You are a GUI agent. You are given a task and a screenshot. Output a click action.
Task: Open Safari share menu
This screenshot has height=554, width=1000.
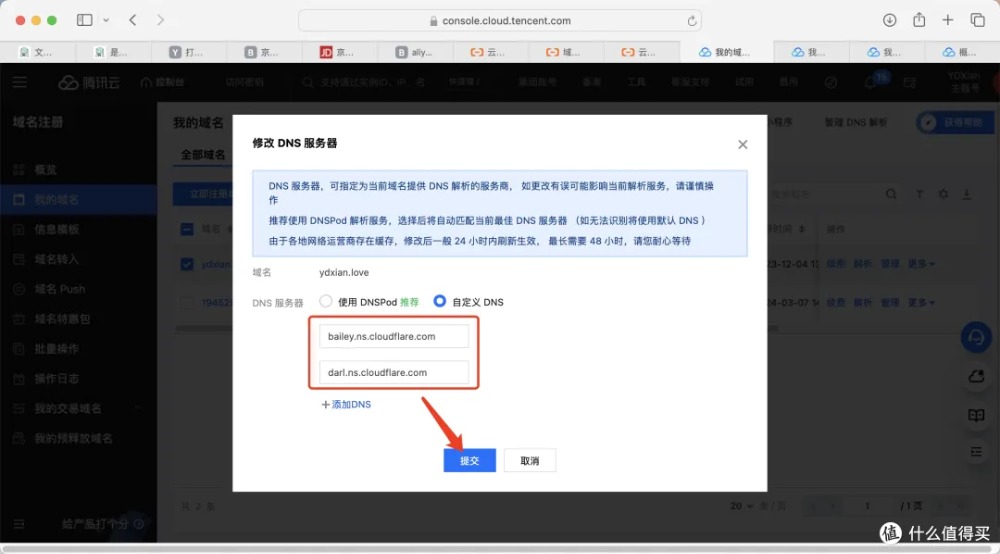(918, 20)
